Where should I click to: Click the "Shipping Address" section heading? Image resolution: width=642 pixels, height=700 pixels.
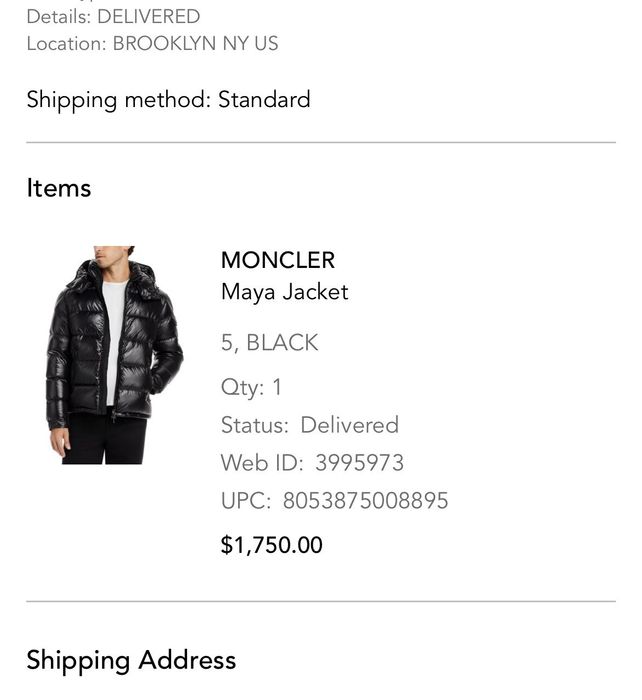(131, 660)
